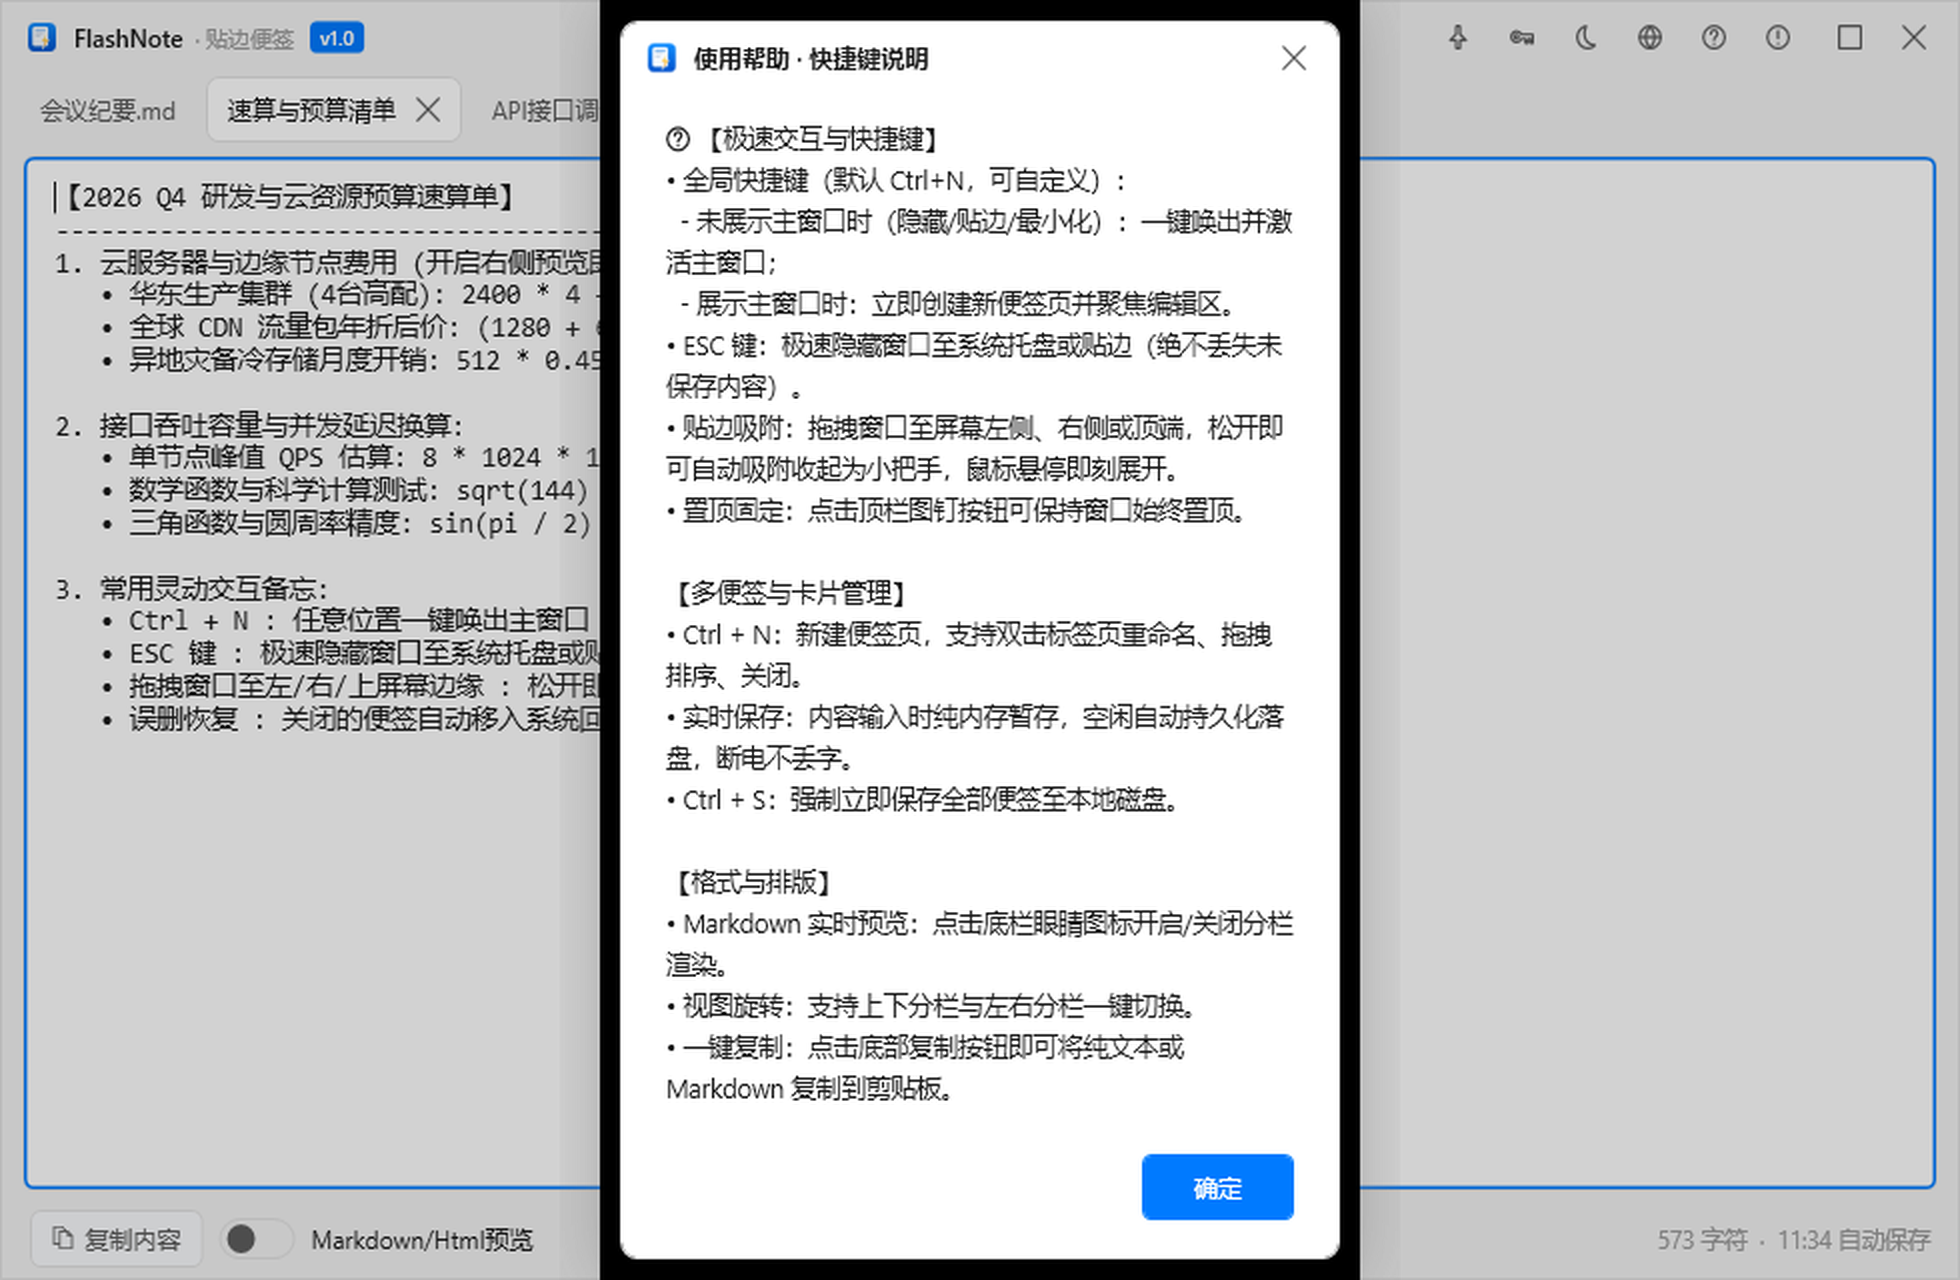Click the v1.0 version badge
The width and height of the screenshot is (1960, 1280).
point(337,38)
